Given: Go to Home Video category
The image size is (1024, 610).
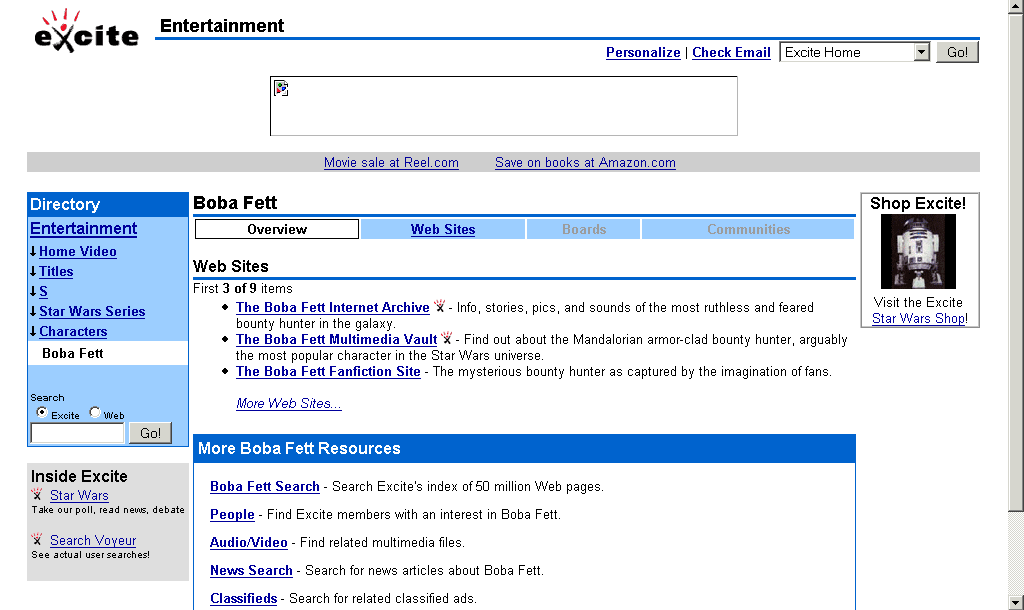Looking at the screenshot, I should click(78, 251).
